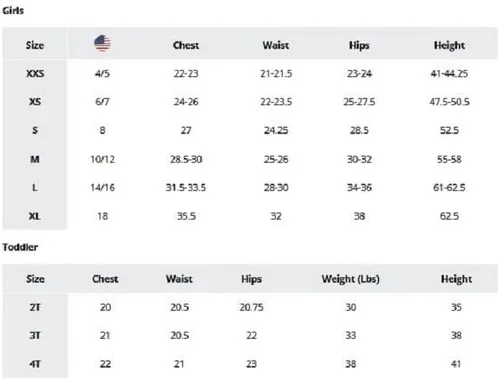The image size is (500, 380).
Task: Click the Girls table Height column header
Action: coord(449,45)
